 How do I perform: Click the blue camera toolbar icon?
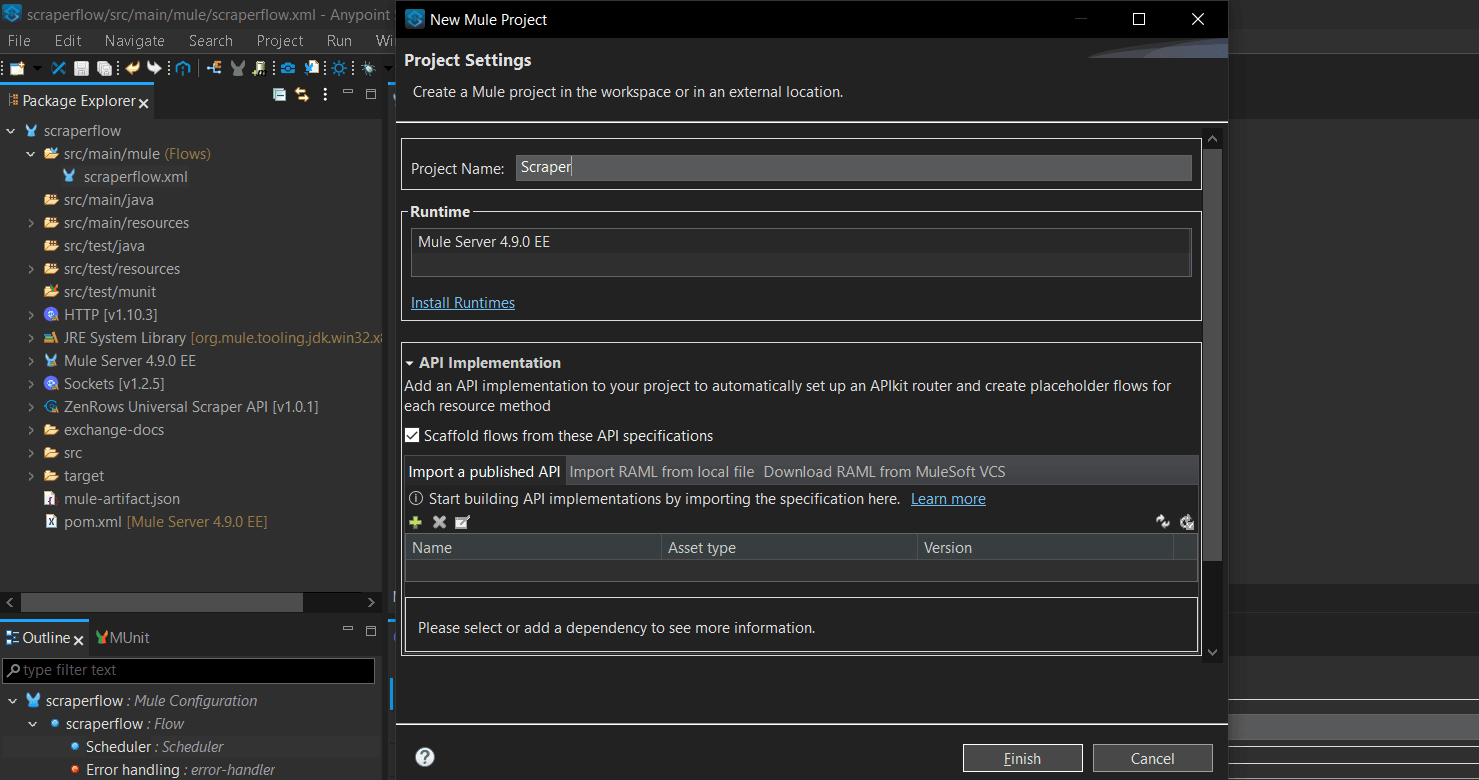pos(288,68)
